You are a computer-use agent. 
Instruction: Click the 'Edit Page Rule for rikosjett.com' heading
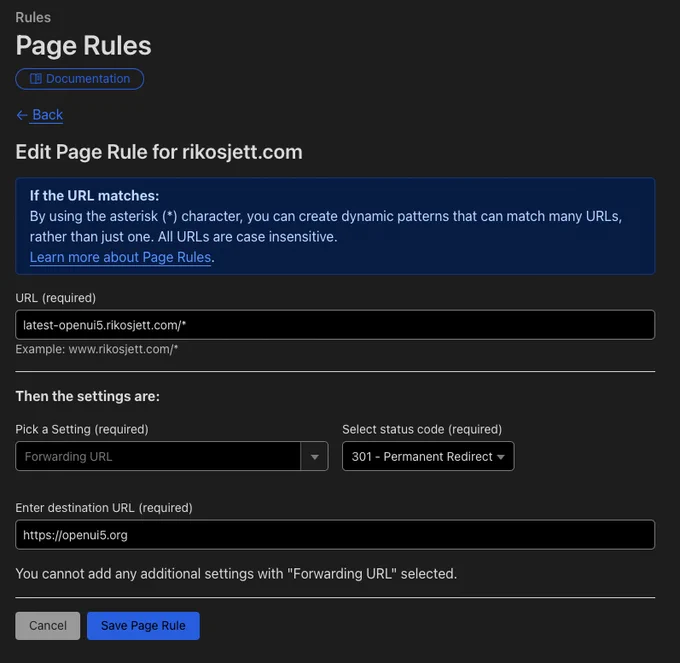pyautogui.click(x=159, y=152)
